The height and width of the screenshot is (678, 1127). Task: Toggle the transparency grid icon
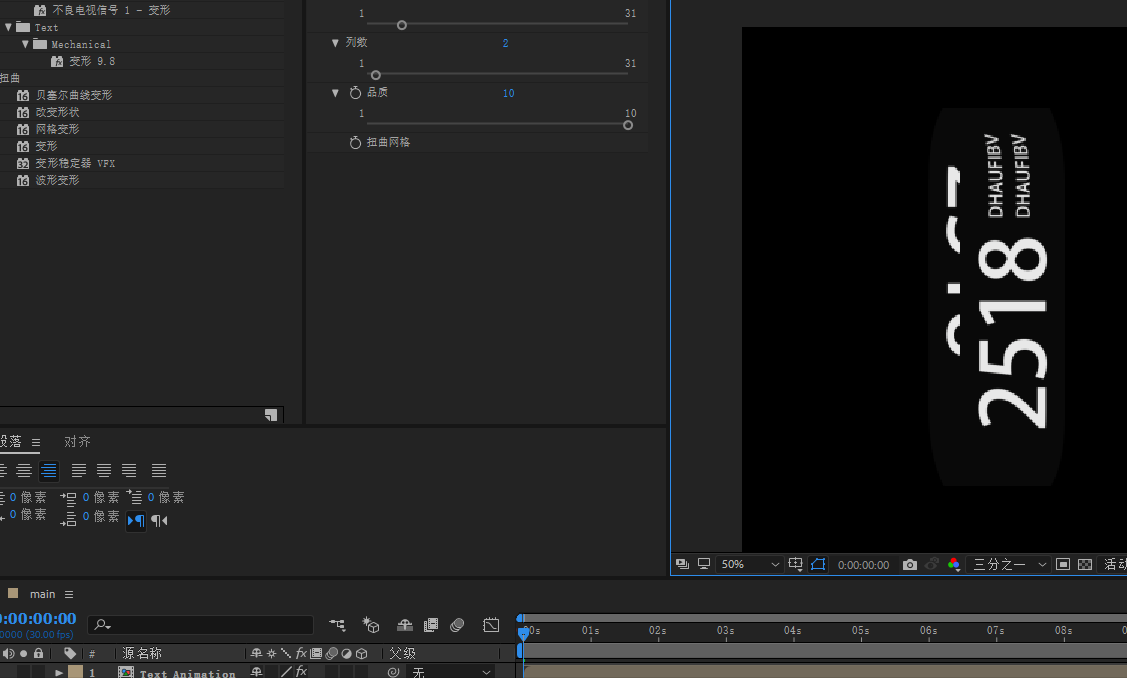coord(1085,564)
